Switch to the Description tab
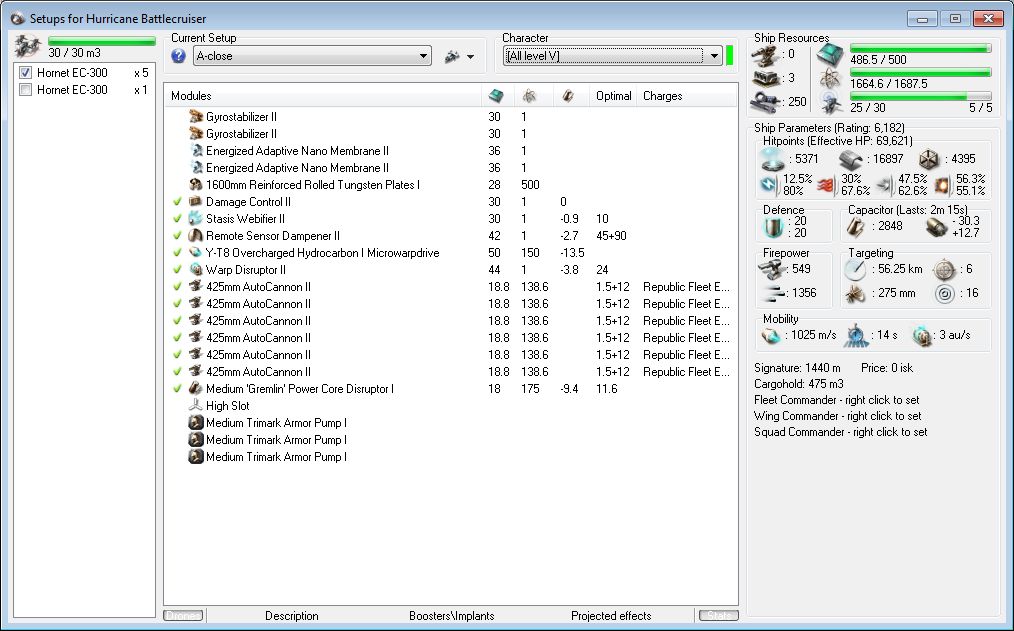Image resolution: width=1014 pixels, height=631 pixels. coord(292,615)
